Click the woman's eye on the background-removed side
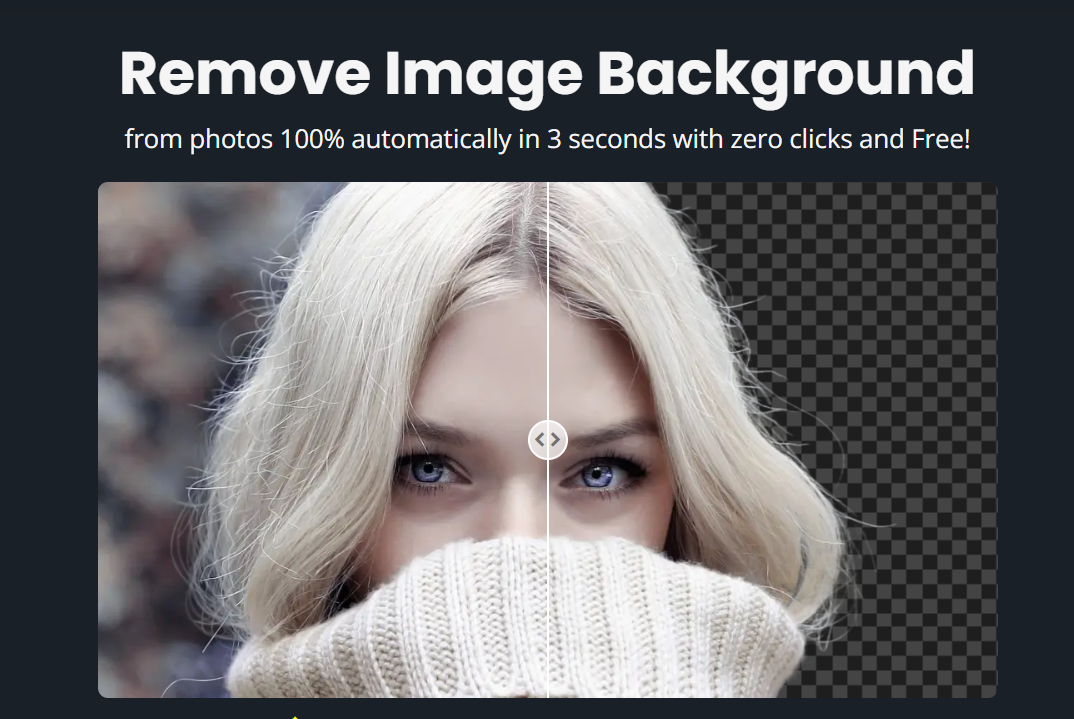This screenshot has height=719, width=1074. 600,475
